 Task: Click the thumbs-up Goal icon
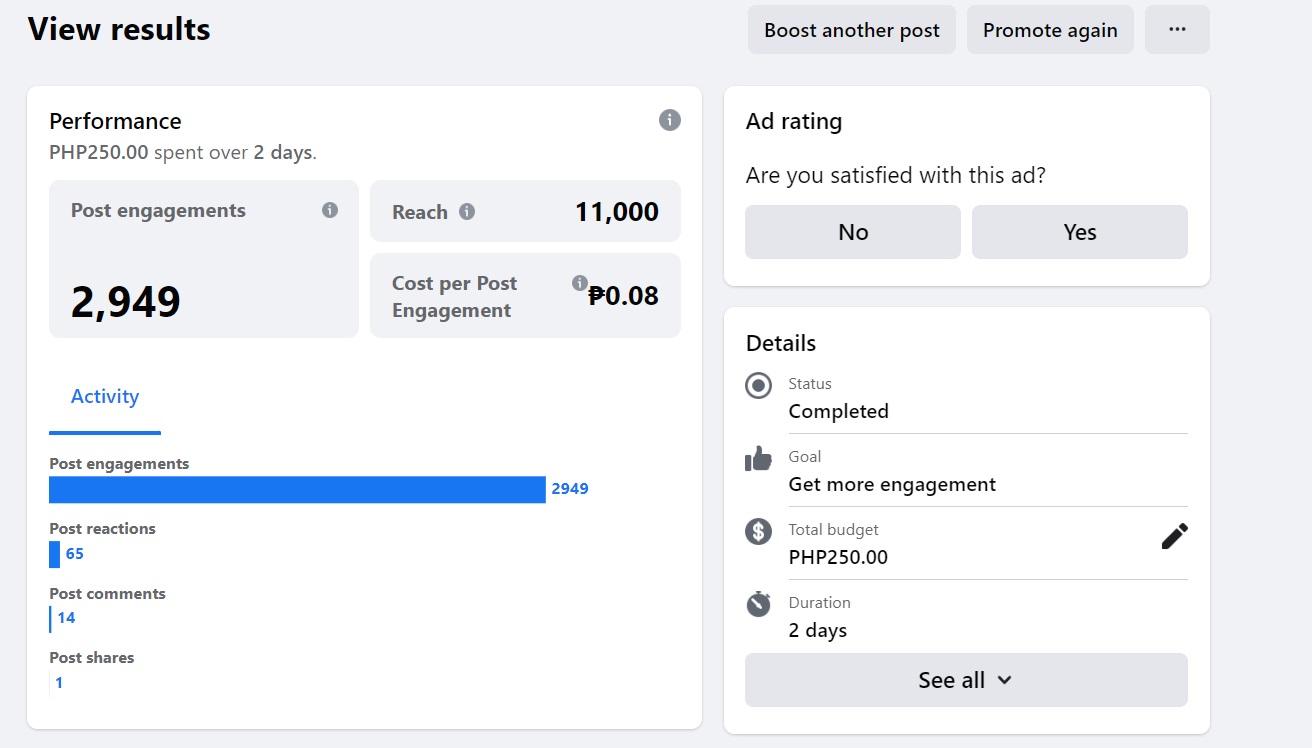click(759, 458)
